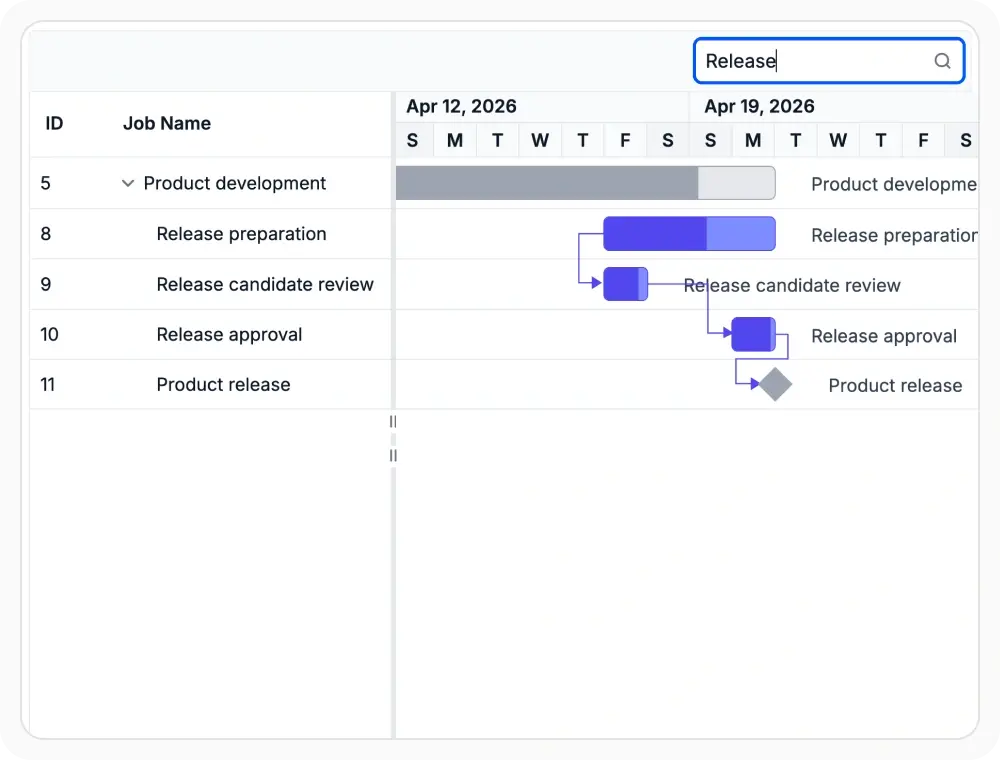Focus the search field containing "Release"
Viewport: 1000px width, 760px height.
click(828, 61)
